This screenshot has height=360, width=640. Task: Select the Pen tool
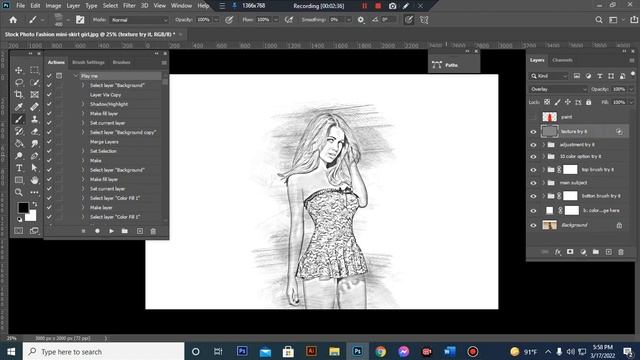click(34, 156)
